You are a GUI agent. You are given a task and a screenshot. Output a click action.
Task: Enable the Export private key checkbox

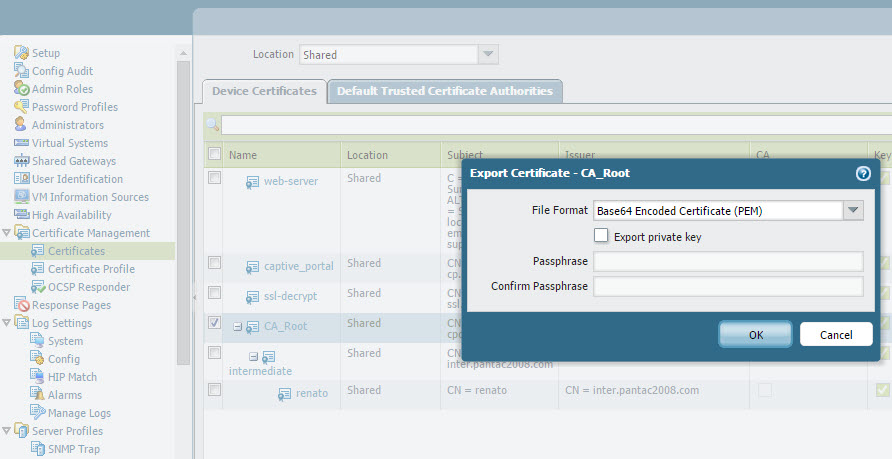point(601,236)
